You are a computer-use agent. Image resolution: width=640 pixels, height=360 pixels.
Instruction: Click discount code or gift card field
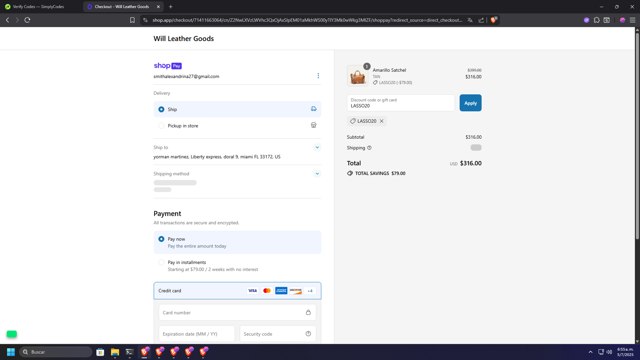[x=400, y=103]
